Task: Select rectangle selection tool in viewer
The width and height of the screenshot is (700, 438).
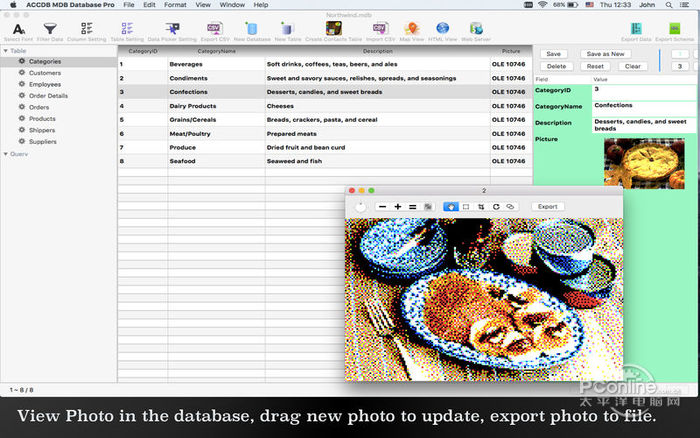Action: point(466,207)
